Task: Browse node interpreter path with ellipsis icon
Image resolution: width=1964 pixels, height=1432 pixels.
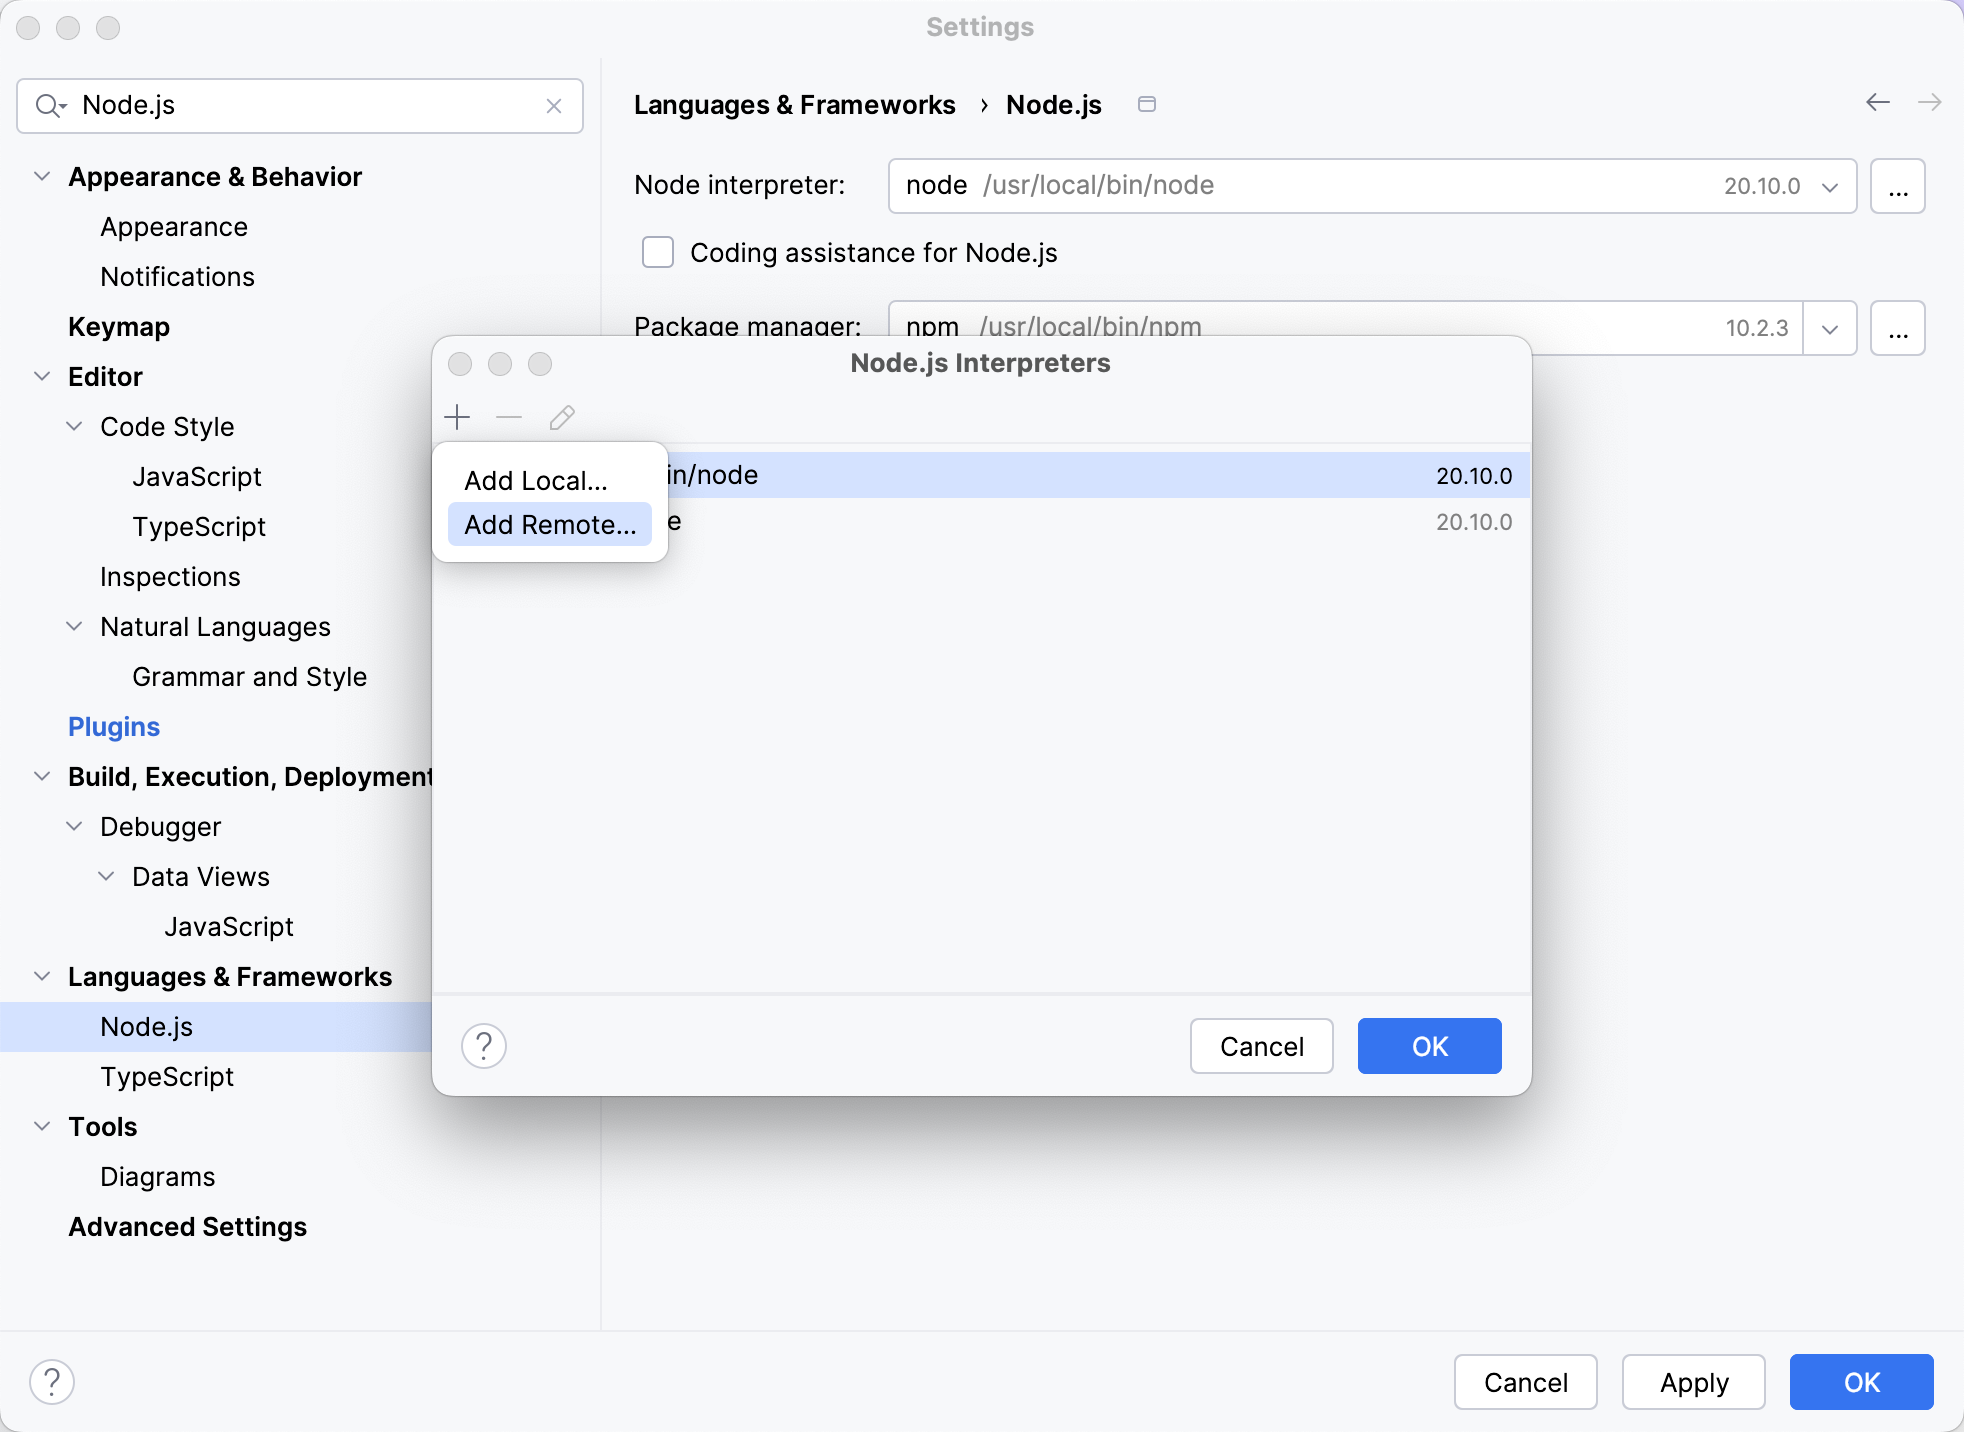Action: click(1897, 186)
